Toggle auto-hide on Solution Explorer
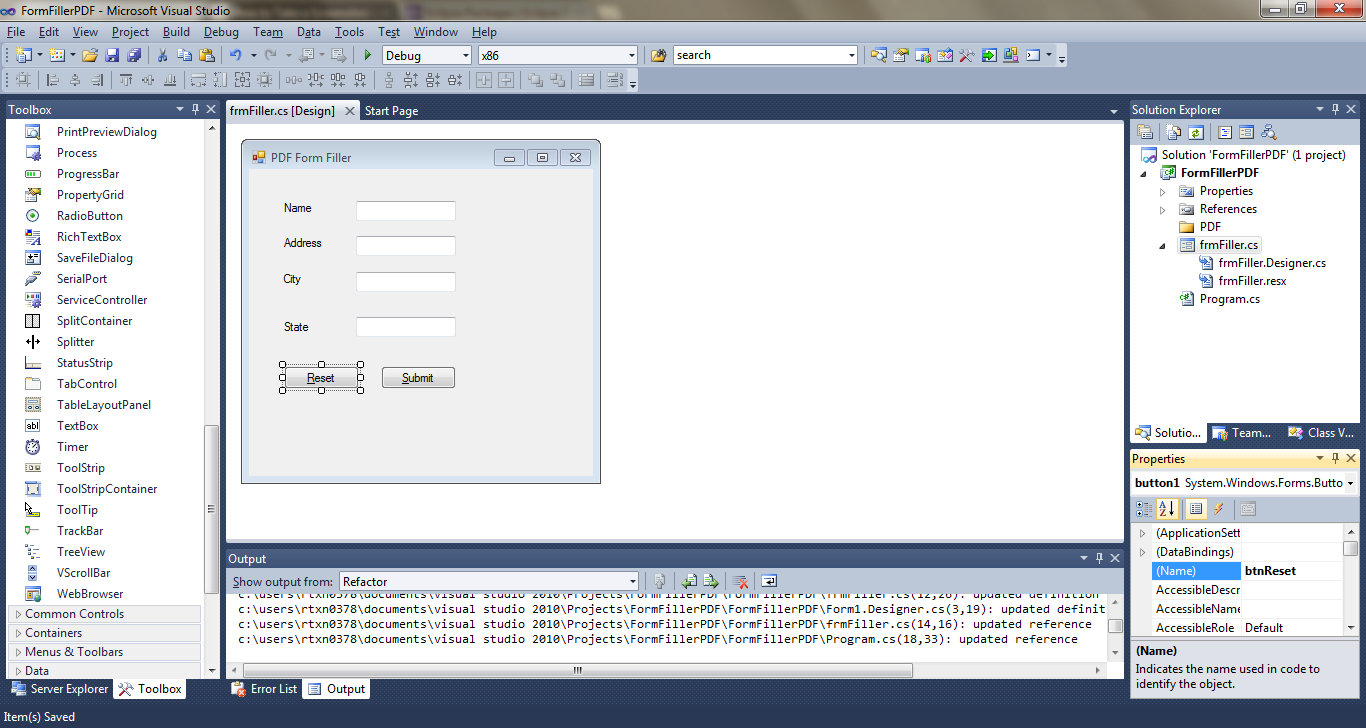This screenshot has width=1366, height=728. pyautogui.click(x=1334, y=109)
